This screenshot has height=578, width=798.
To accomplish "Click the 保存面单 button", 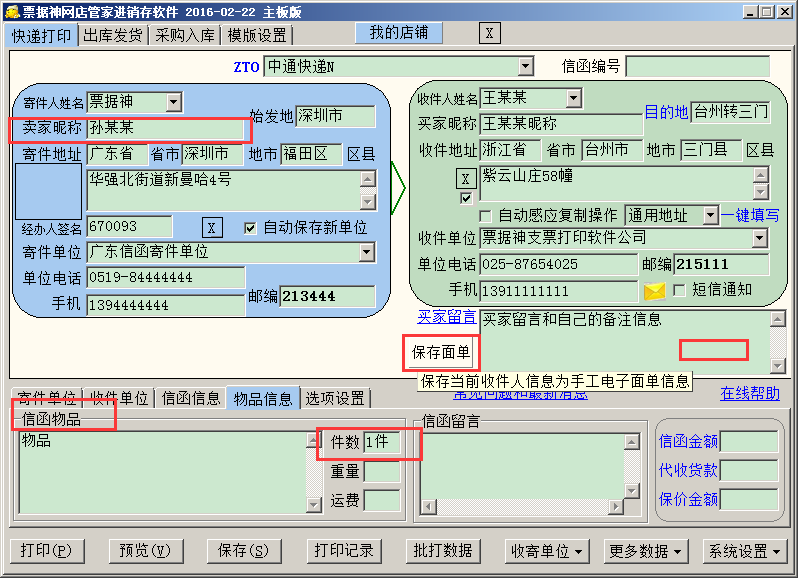I will click(x=441, y=352).
